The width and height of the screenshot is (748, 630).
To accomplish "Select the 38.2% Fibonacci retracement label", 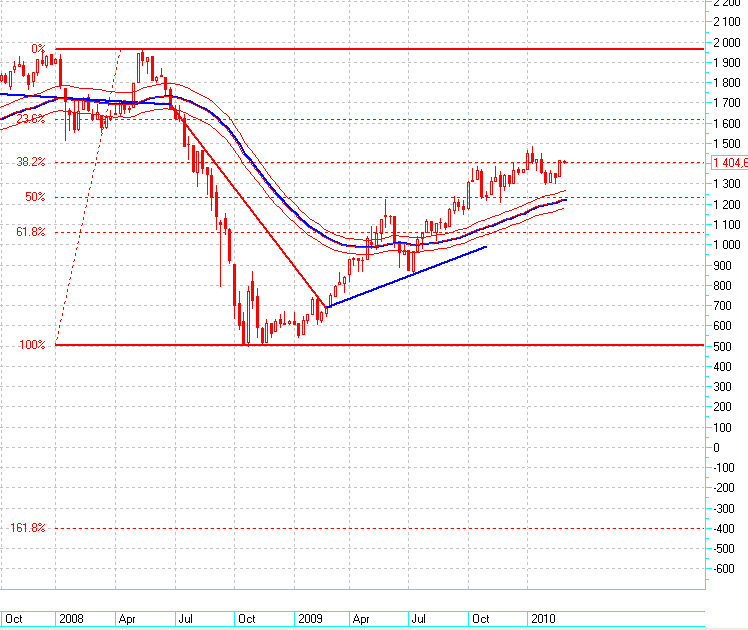I will click(x=31, y=162).
